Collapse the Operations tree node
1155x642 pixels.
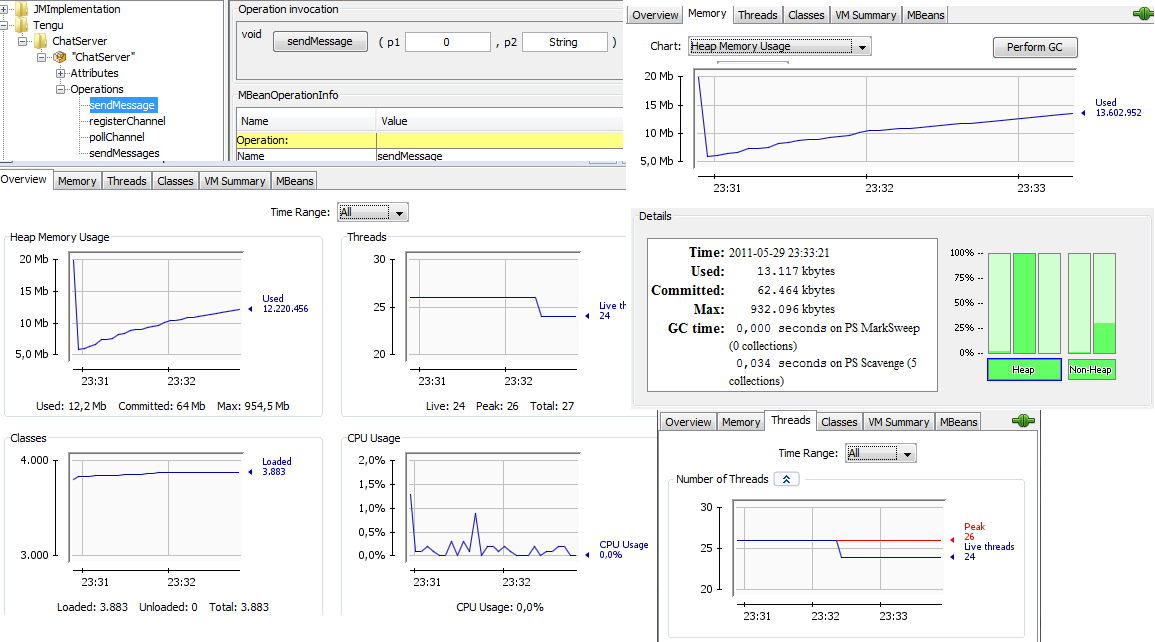[60, 89]
